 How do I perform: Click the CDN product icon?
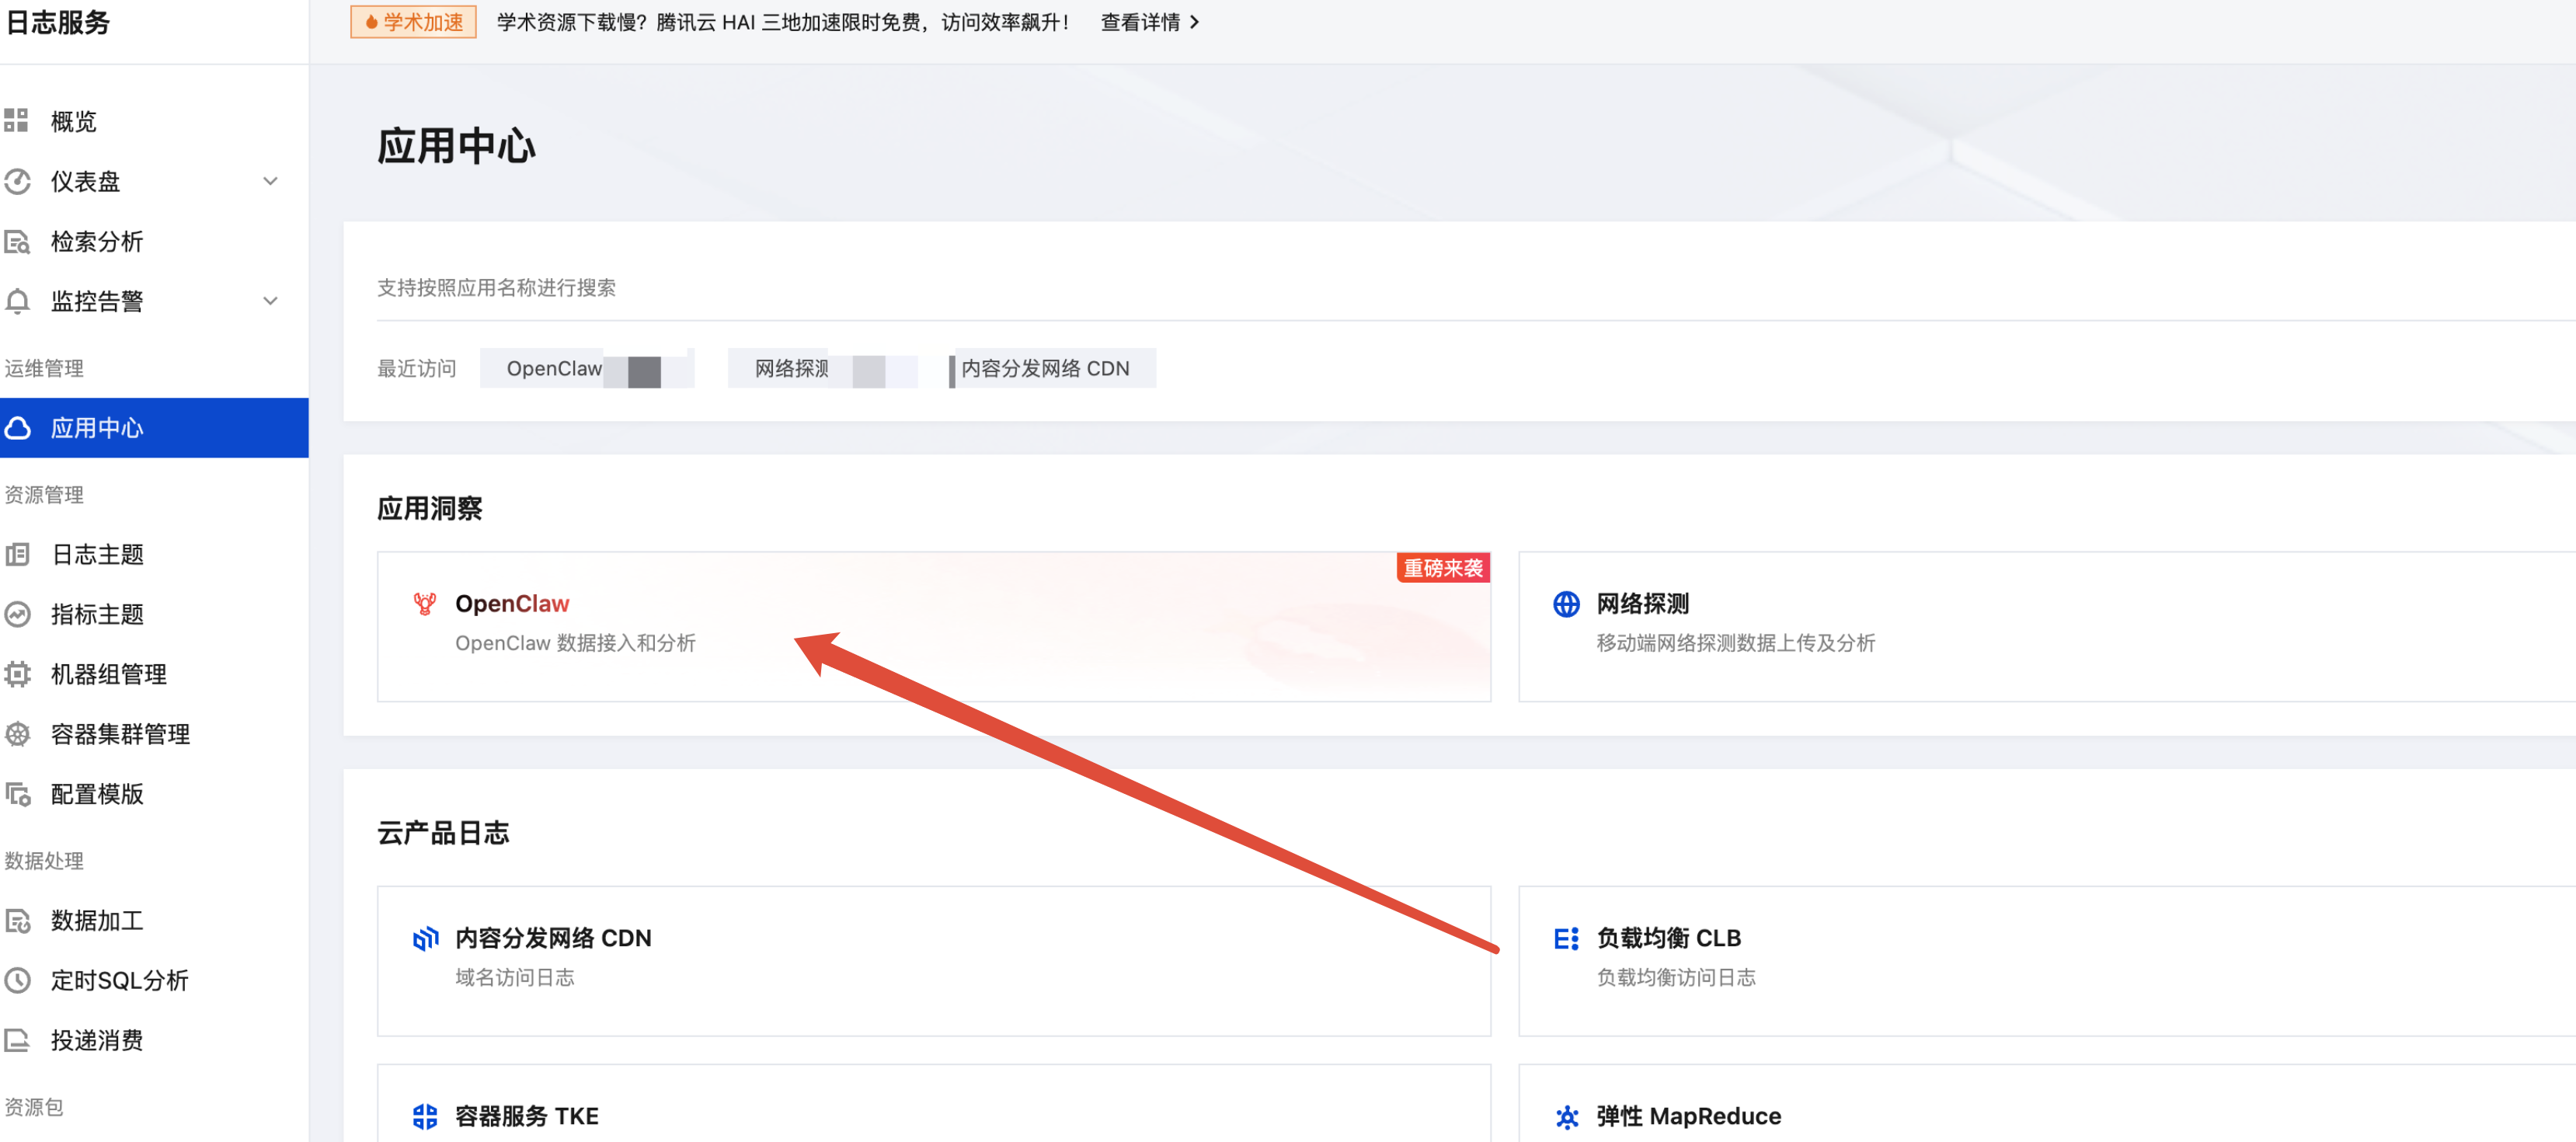coord(425,938)
